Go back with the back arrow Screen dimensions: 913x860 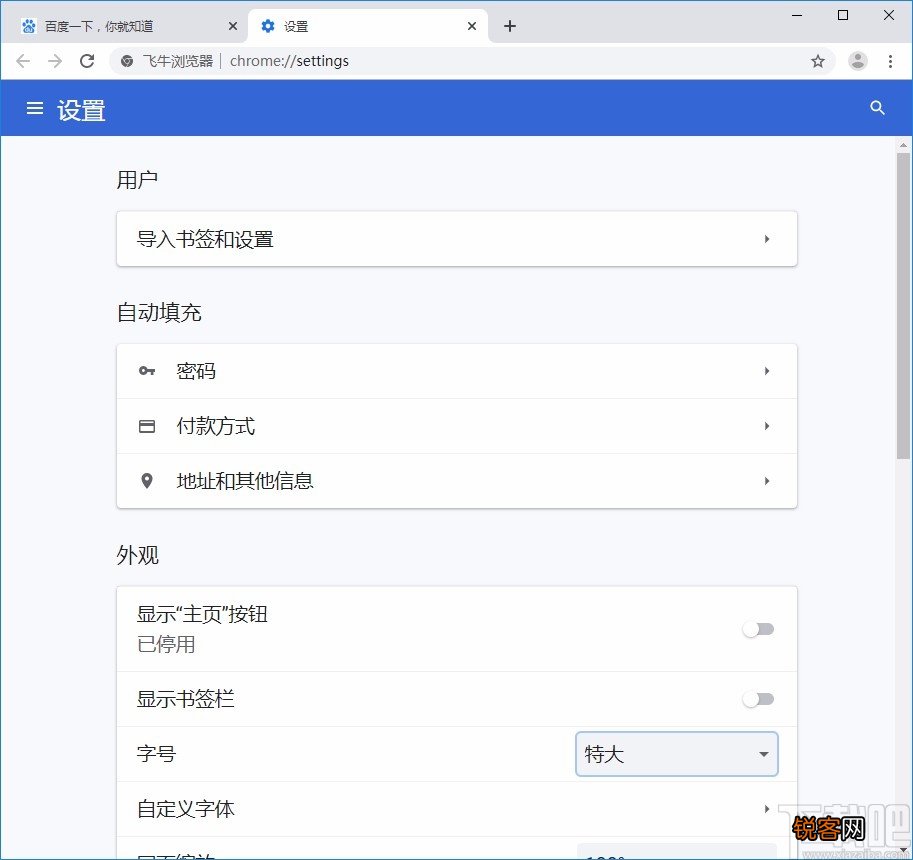[23, 61]
